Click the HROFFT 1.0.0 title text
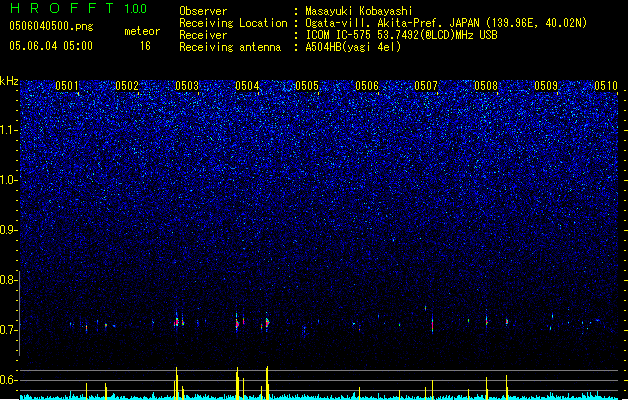The image size is (629, 400). click(79, 8)
